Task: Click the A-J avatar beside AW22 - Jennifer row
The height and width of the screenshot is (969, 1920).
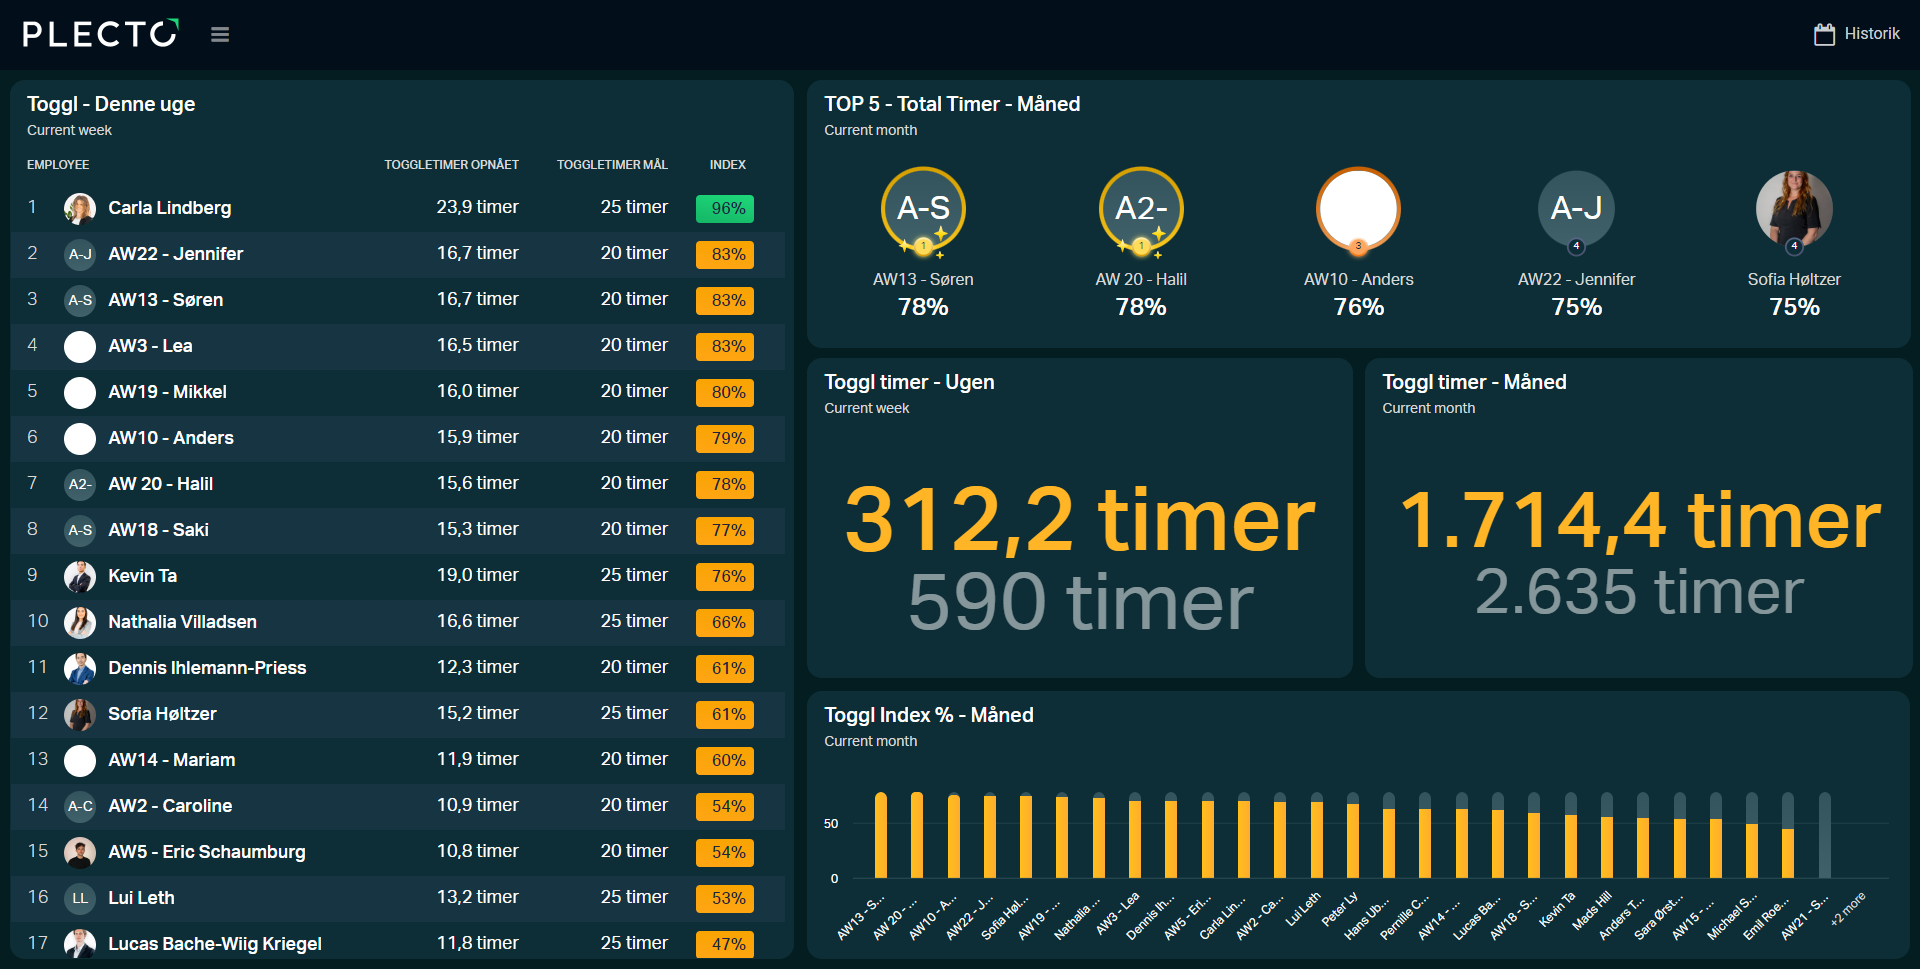Action: click(80, 254)
